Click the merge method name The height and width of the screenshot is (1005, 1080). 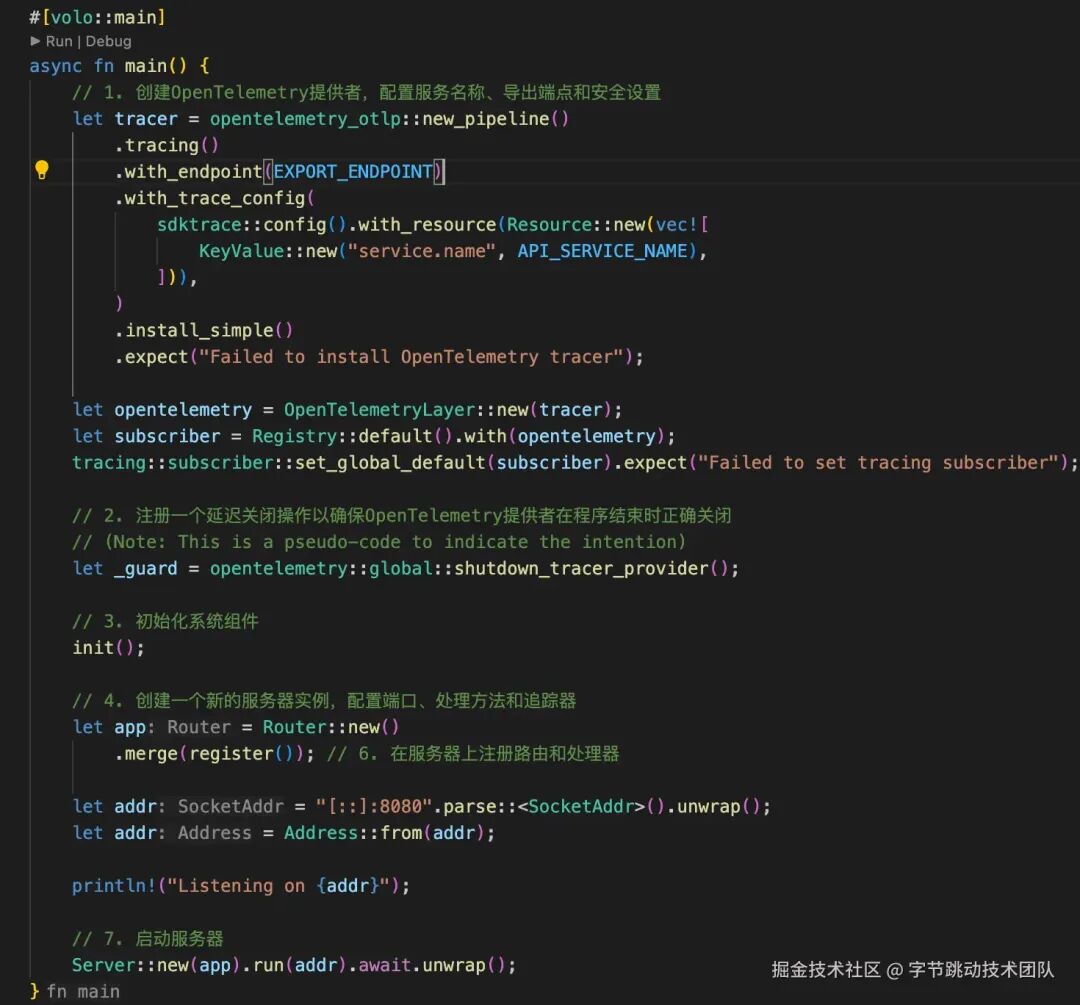[x=152, y=754]
